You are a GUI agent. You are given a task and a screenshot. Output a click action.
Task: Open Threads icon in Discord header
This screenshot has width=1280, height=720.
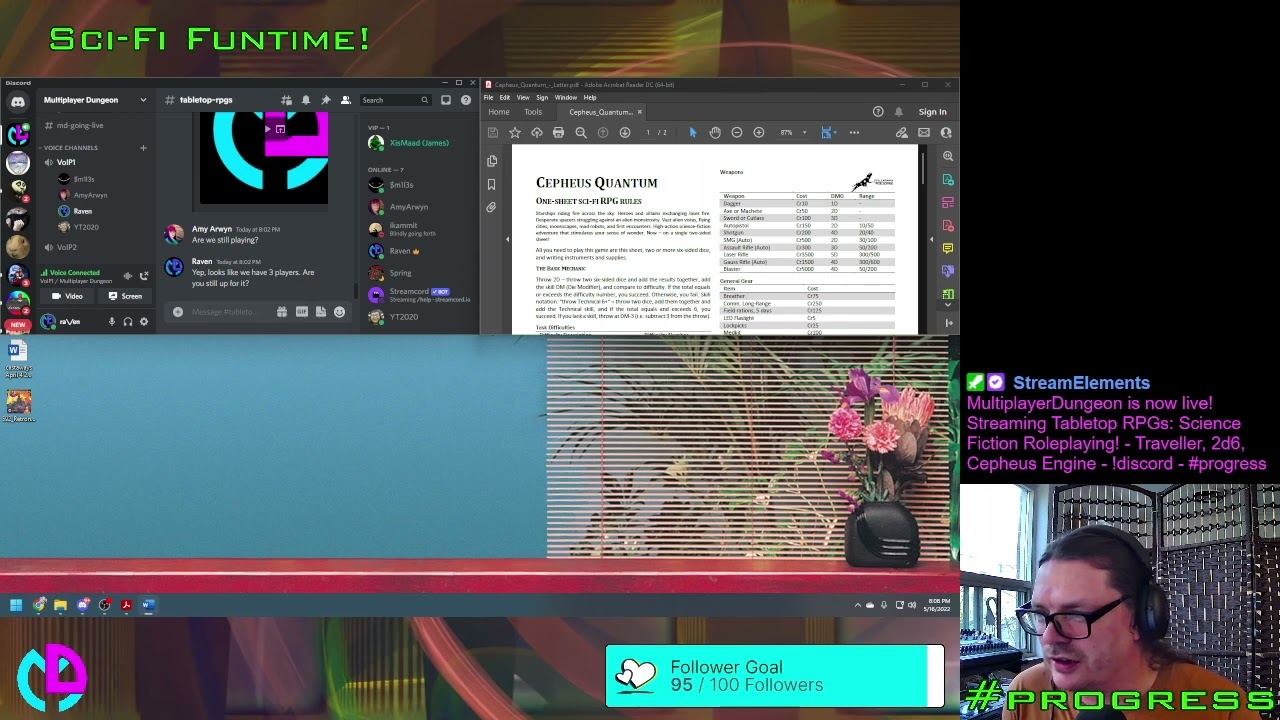coord(286,100)
